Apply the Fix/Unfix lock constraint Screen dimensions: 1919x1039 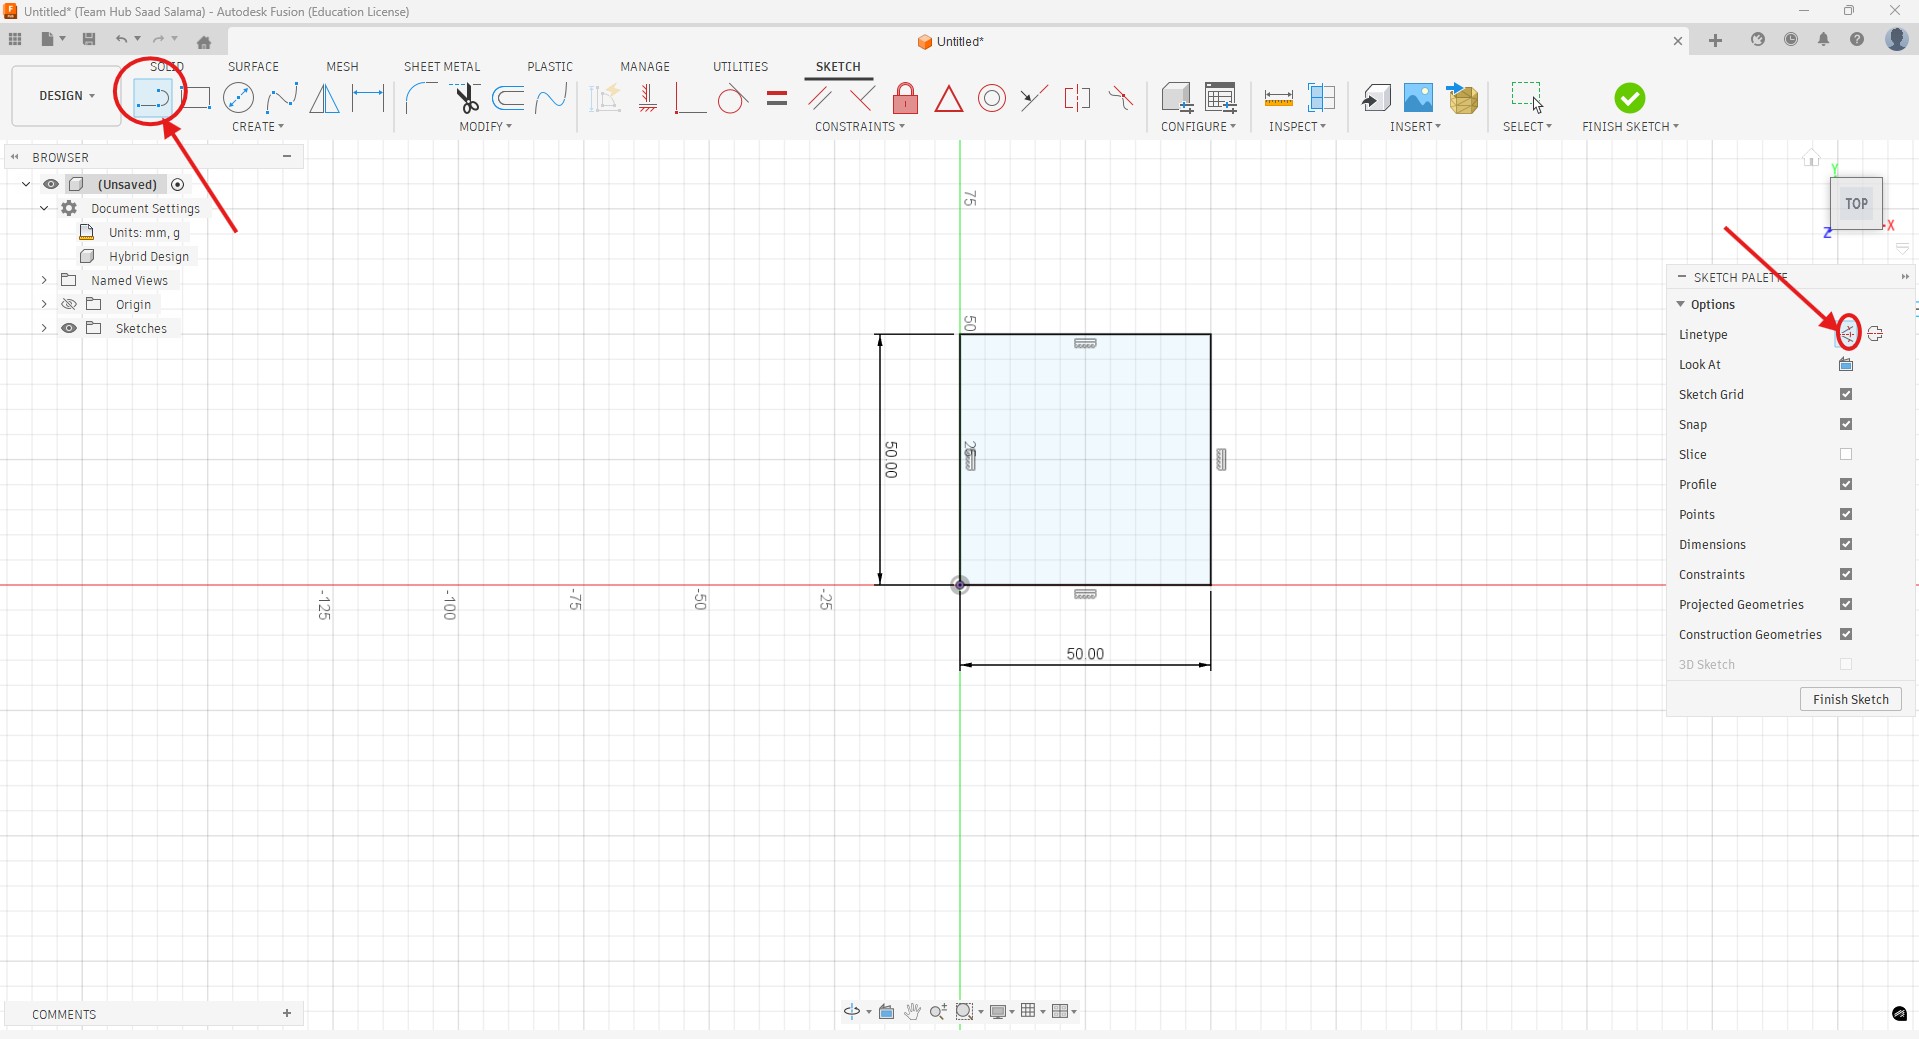[905, 97]
